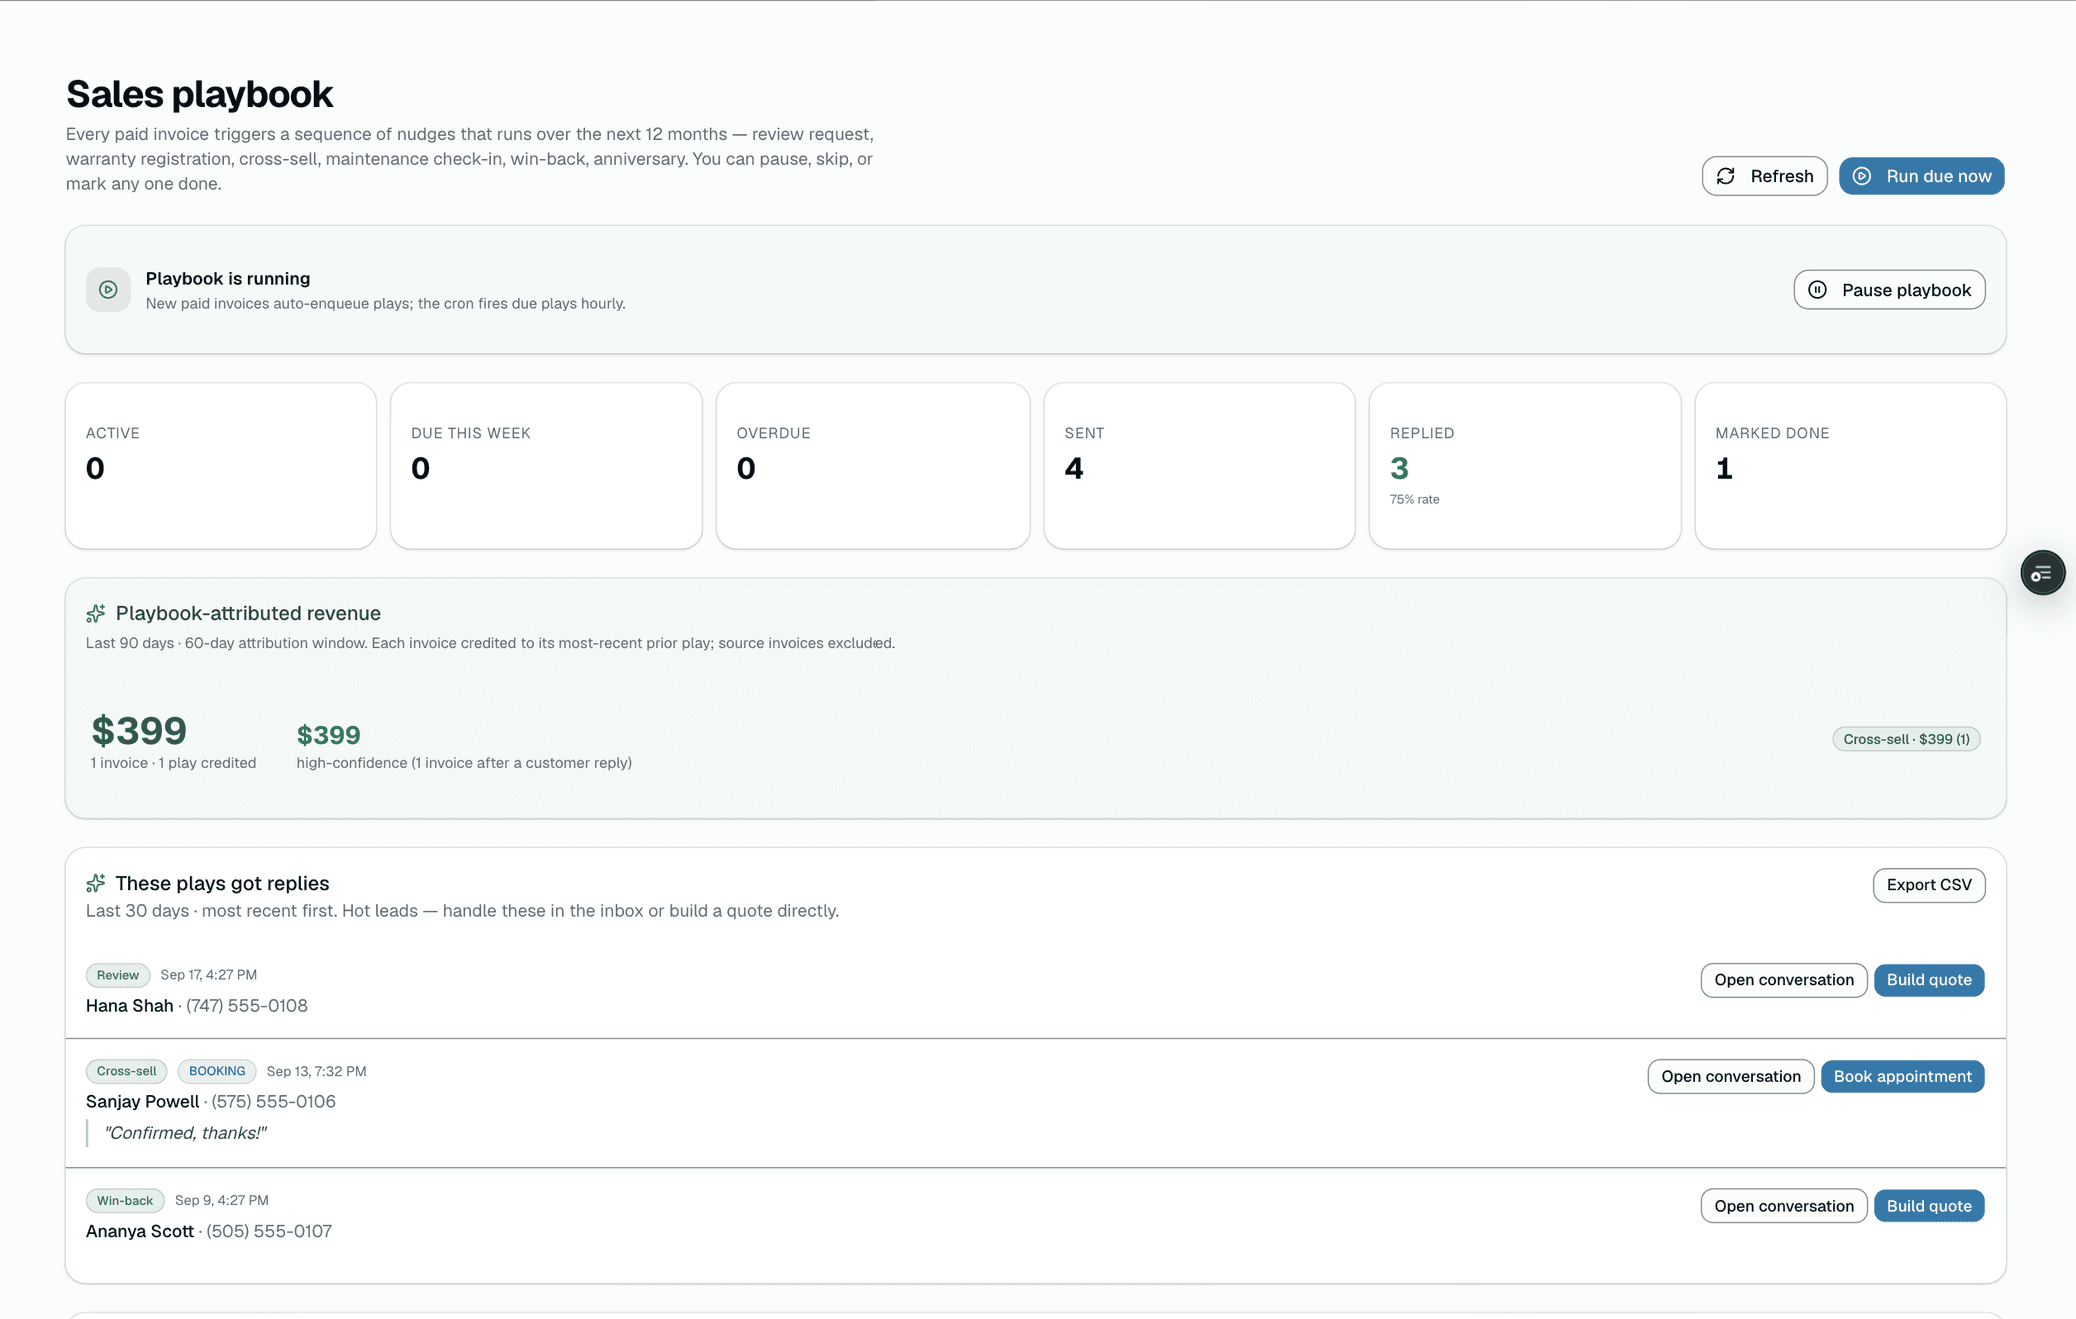This screenshot has width=2076, height=1319.
Task: Open the floating side panel icon
Action: [2042, 573]
